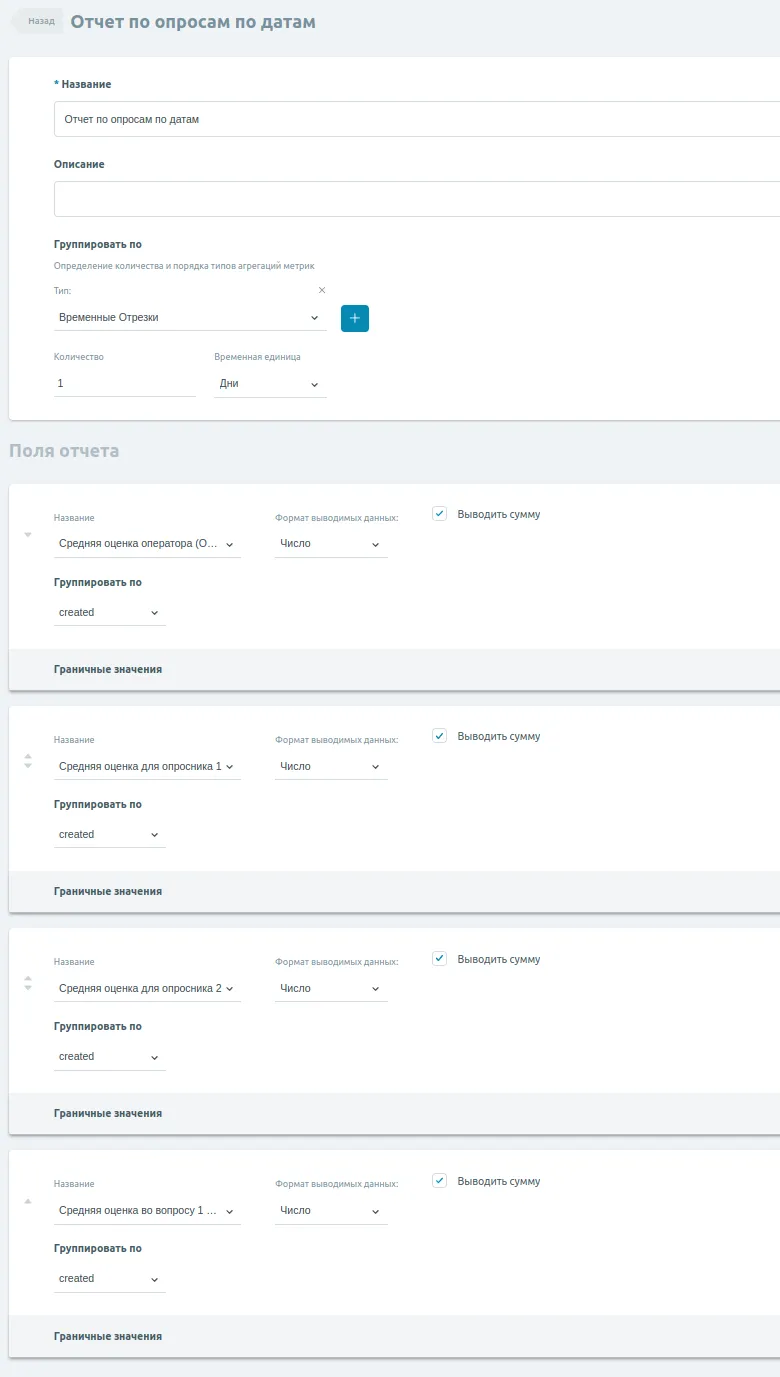Open the 'Временные Отрезки' type dropdown
This screenshot has height=1377, width=780.
(x=190, y=317)
